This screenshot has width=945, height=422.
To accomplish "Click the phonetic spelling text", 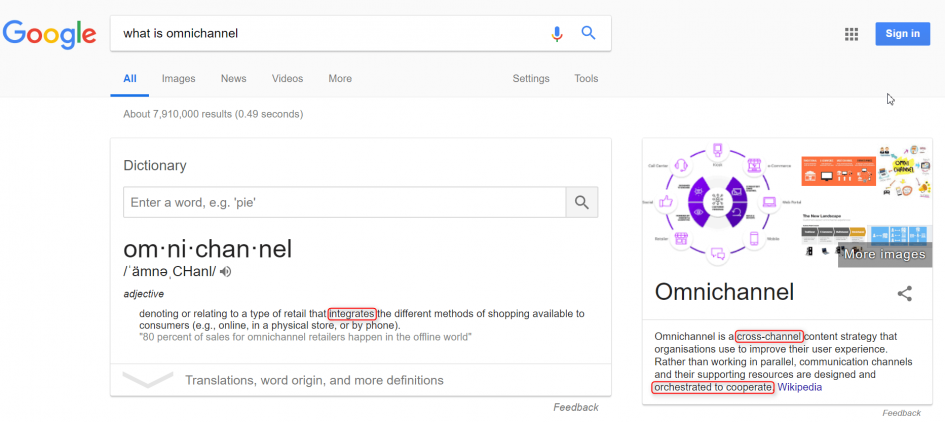I will coord(170,272).
